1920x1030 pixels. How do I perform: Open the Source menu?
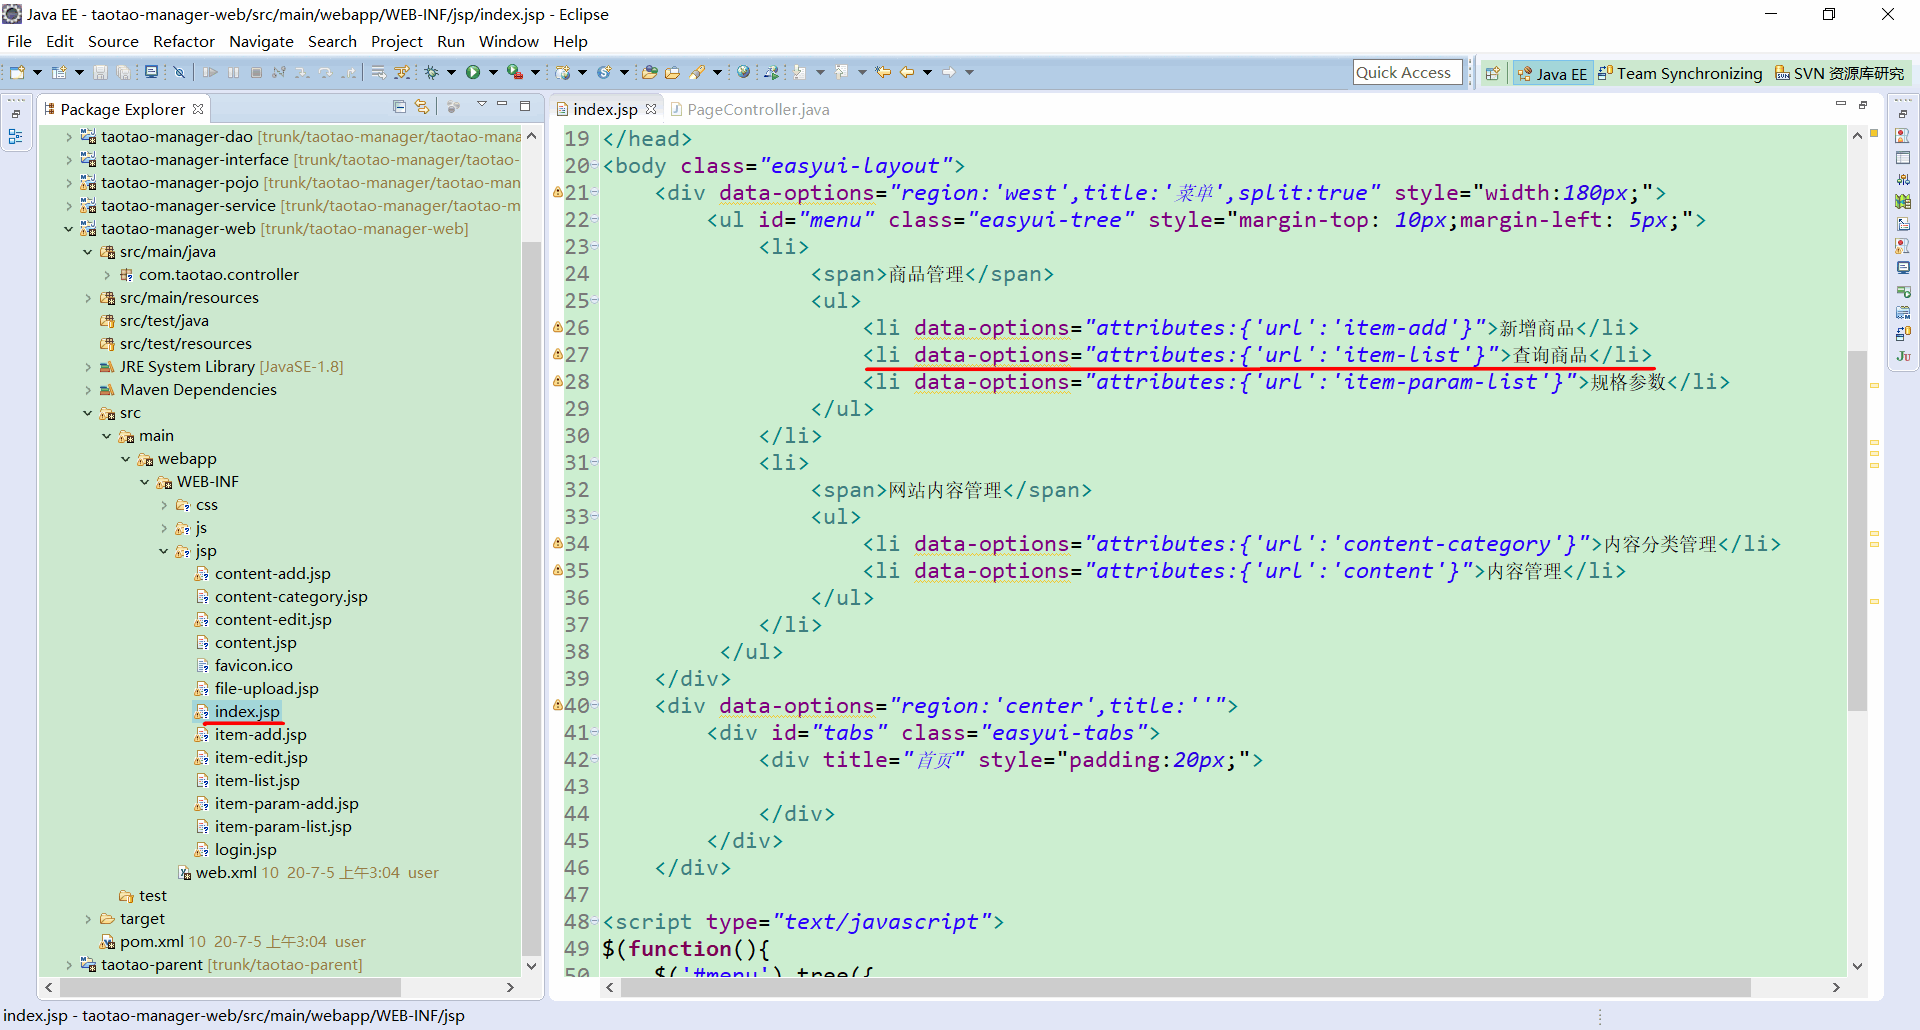113,41
